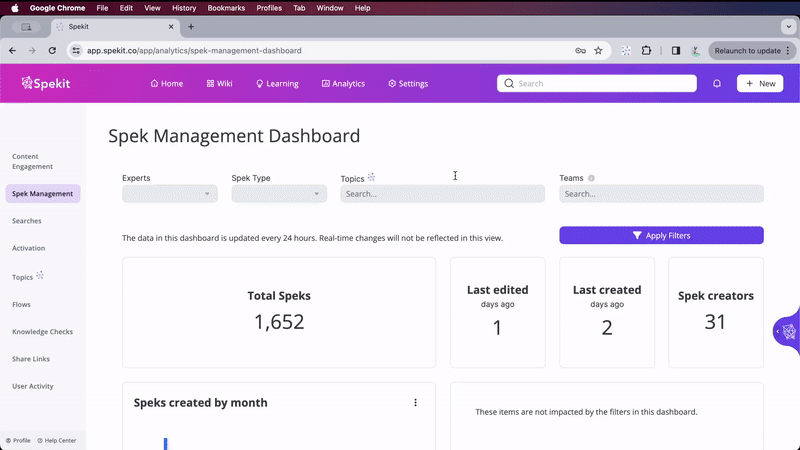Reload the current page
This screenshot has height=450, width=800.
tap(52, 51)
